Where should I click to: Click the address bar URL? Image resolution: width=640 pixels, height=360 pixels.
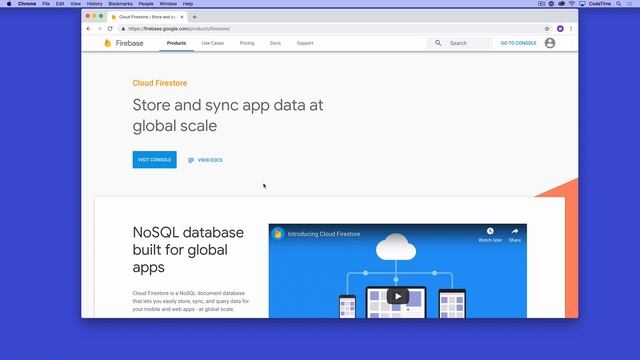coord(179,29)
